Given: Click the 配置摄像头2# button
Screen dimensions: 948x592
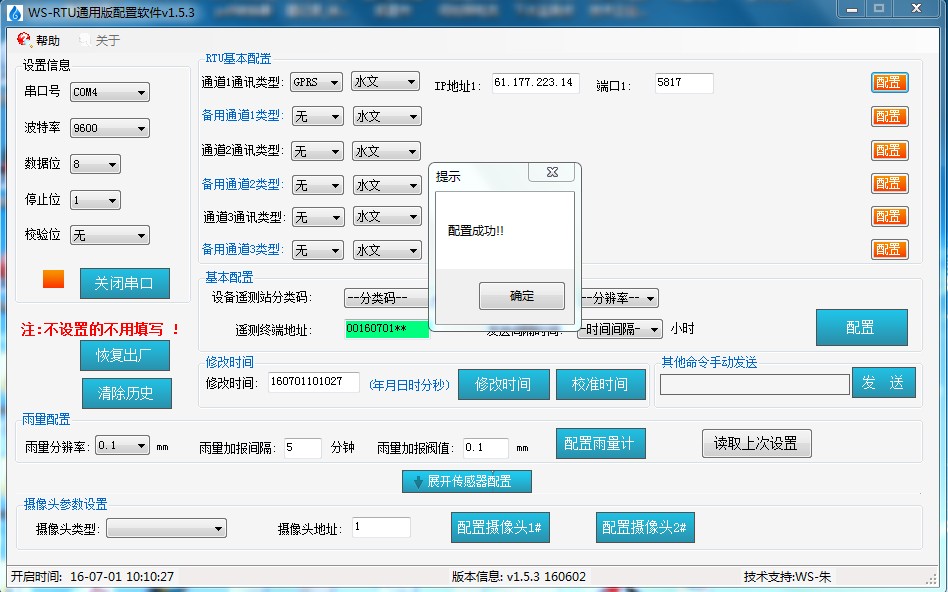Looking at the screenshot, I should [645, 527].
